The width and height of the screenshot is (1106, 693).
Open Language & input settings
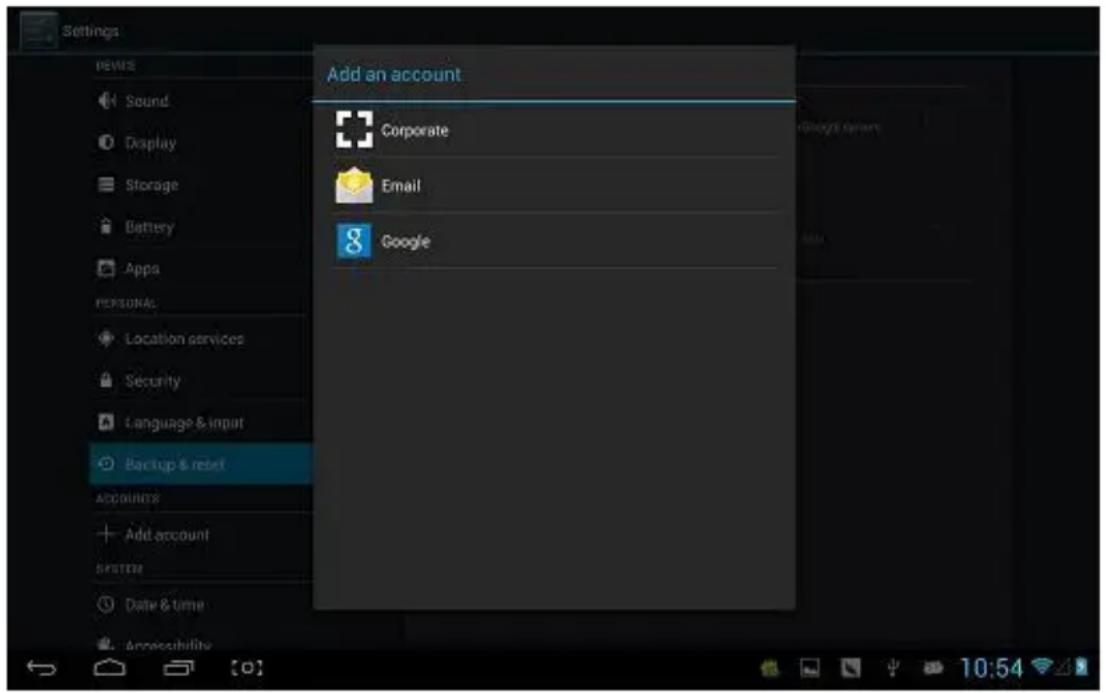coord(201,423)
